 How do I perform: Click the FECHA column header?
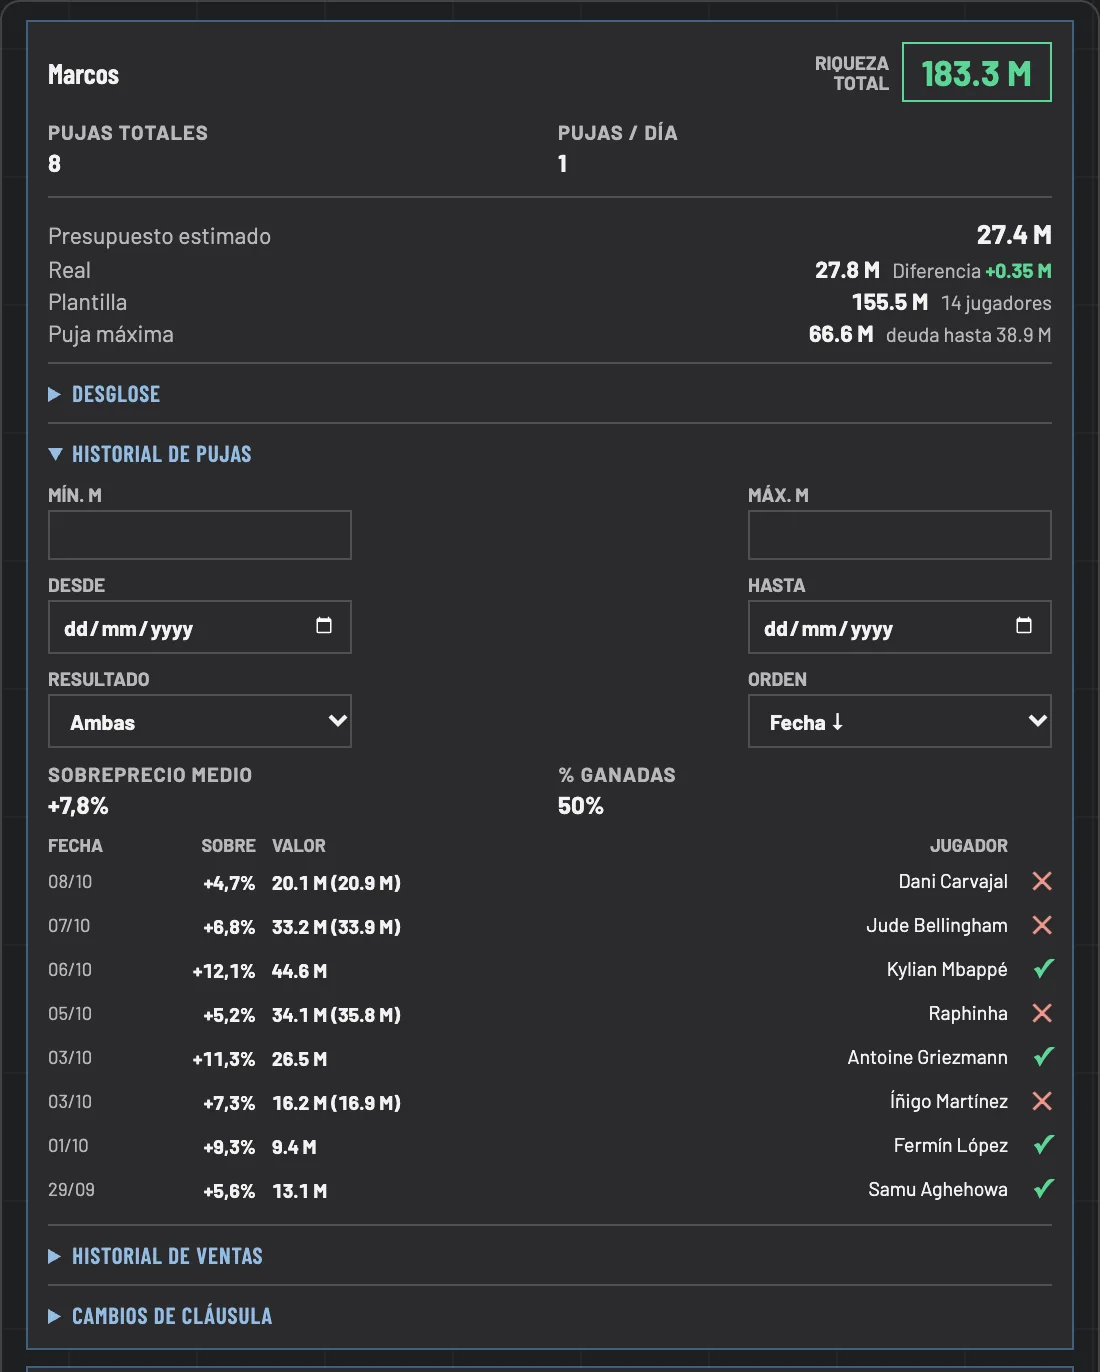75,846
